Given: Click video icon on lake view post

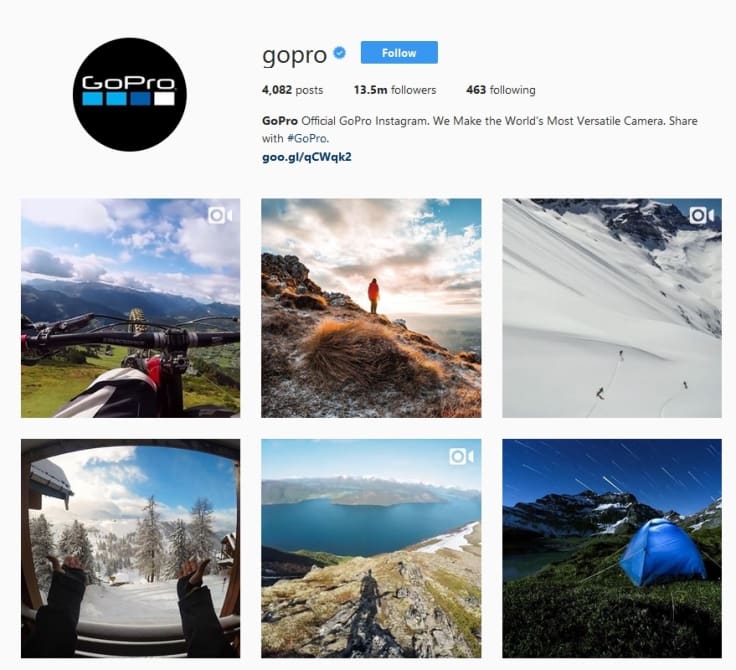Looking at the screenshot, I should click(461, 456).
